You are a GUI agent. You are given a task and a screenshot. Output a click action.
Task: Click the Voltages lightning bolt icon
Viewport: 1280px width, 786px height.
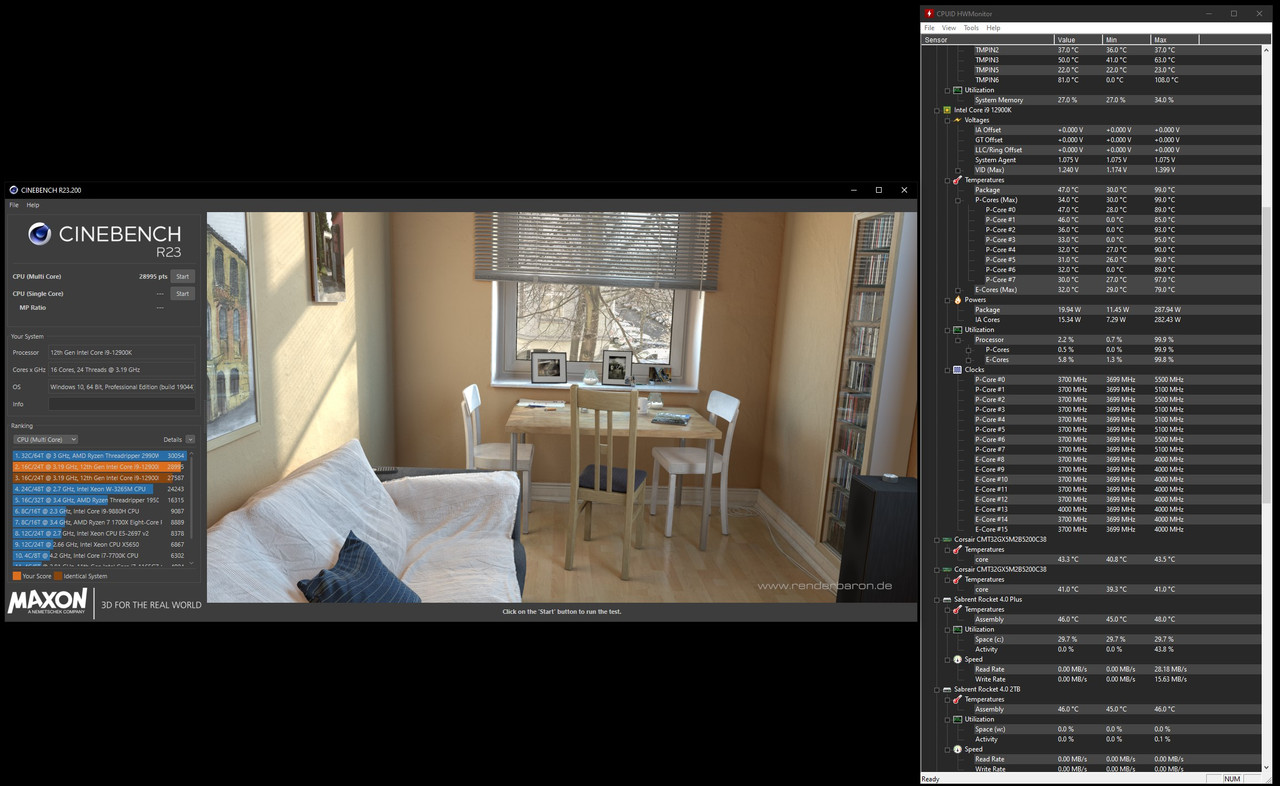[x=957, y=120]
